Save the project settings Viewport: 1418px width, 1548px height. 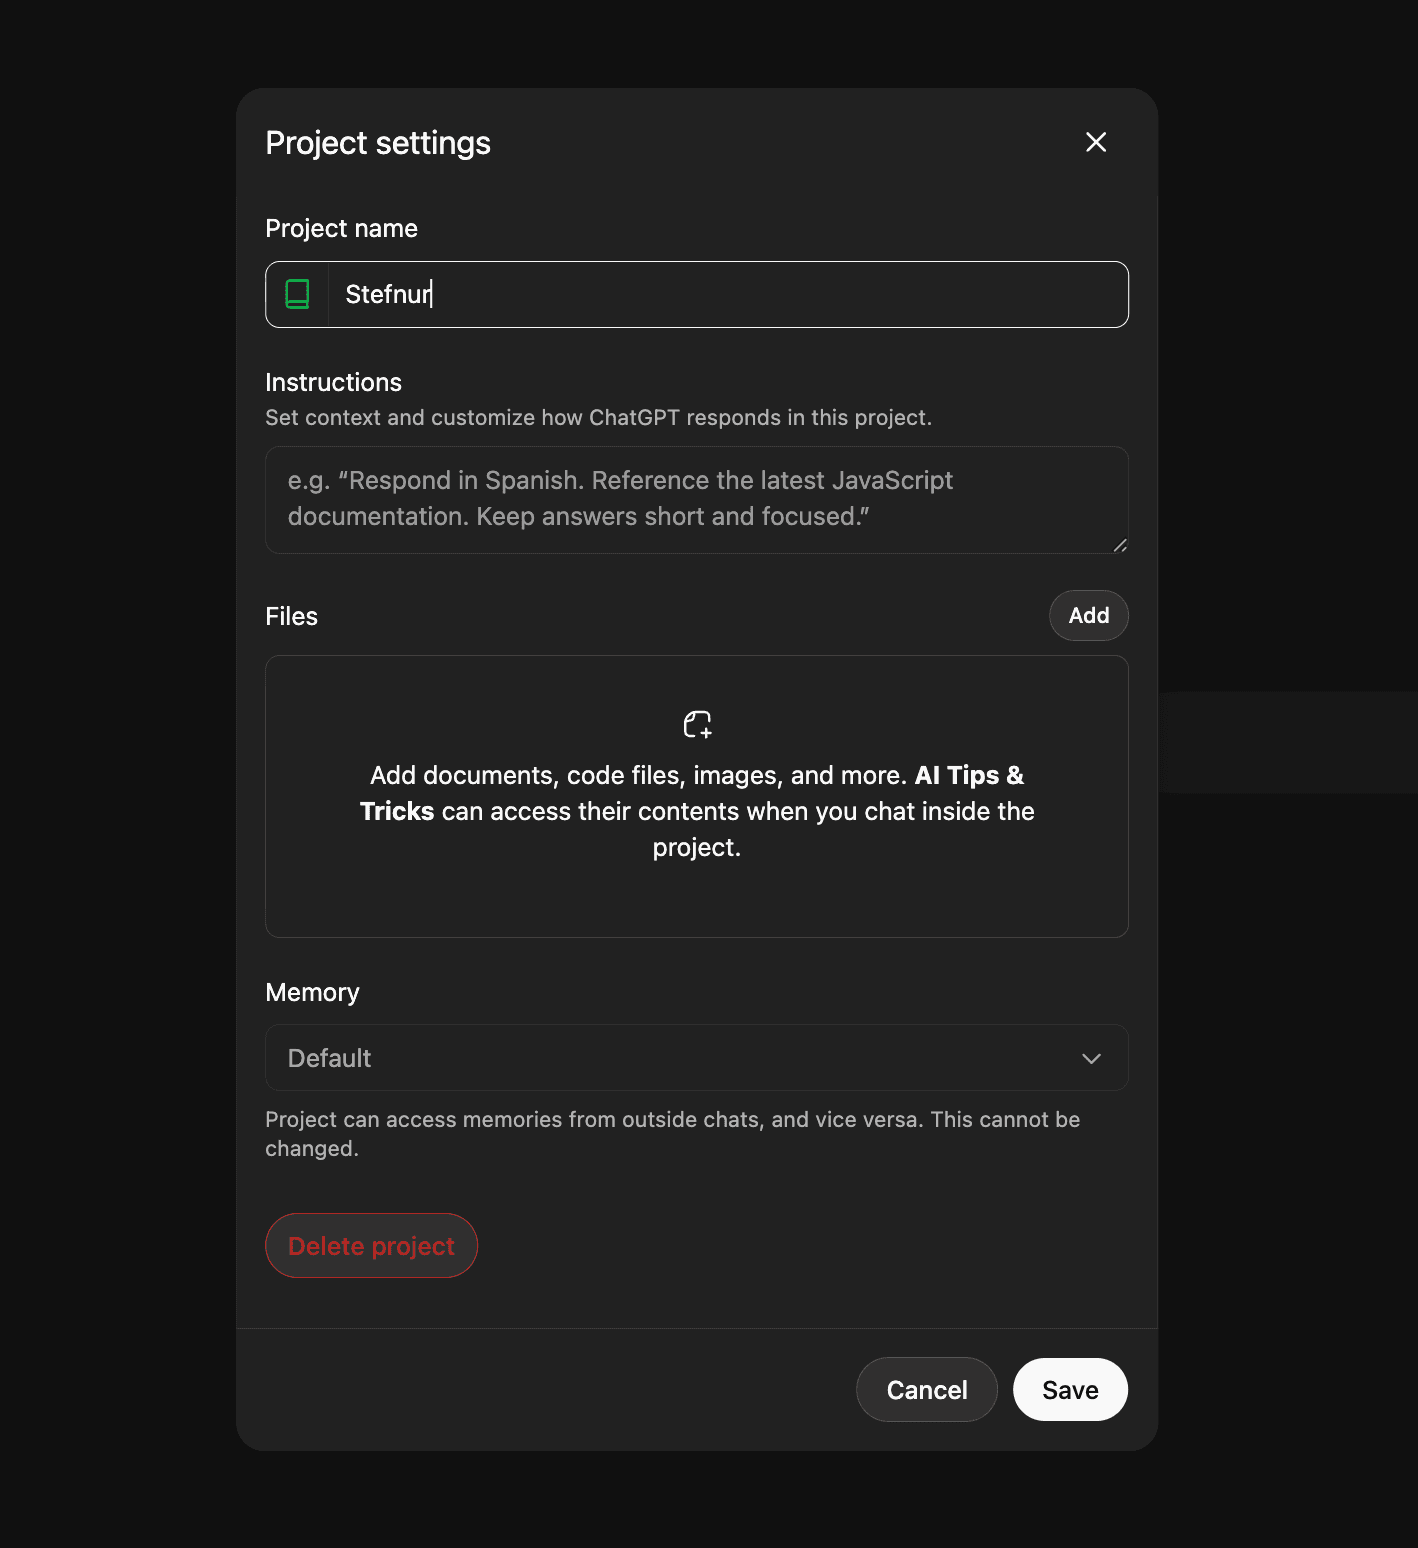(1070, 1389)
